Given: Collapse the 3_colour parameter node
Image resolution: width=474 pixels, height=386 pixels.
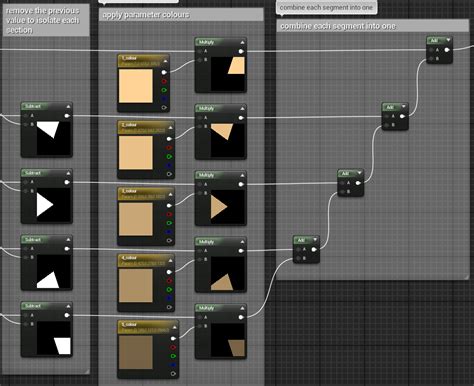Looking at the screenshot, I should coord(170,194).
